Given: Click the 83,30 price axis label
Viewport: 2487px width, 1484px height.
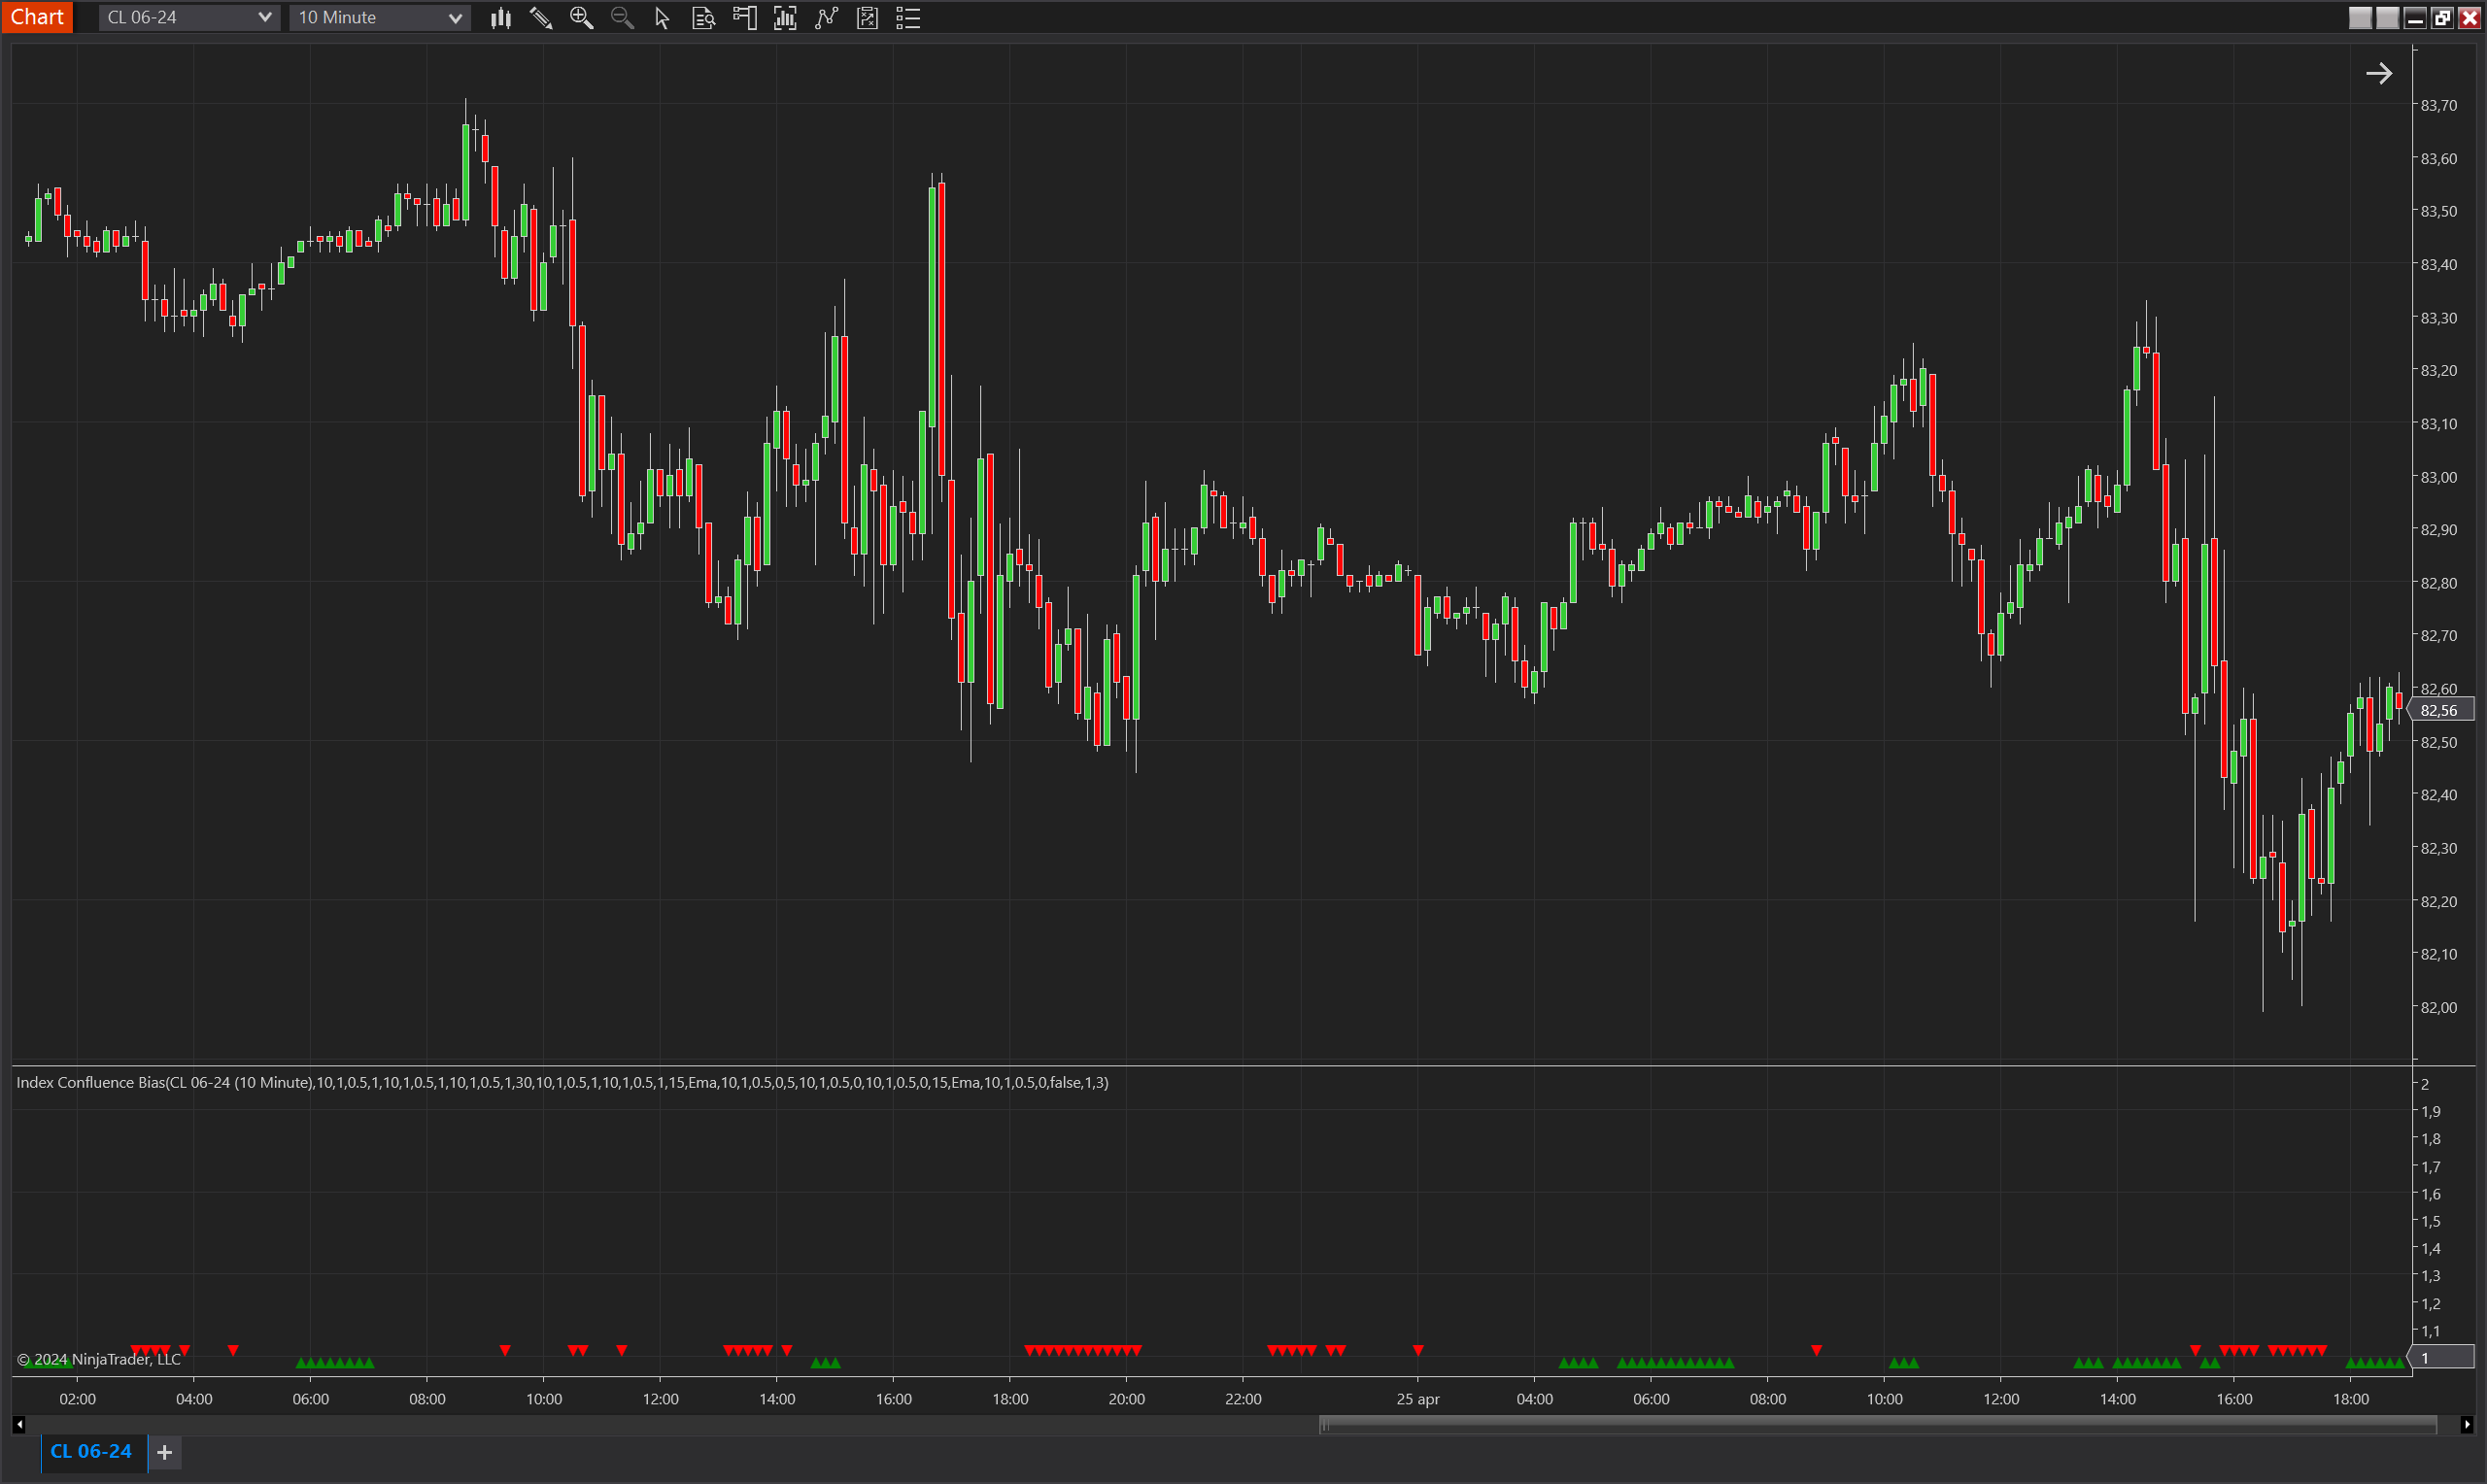Looking at the screenshot, I should (x=2438, y=318).
